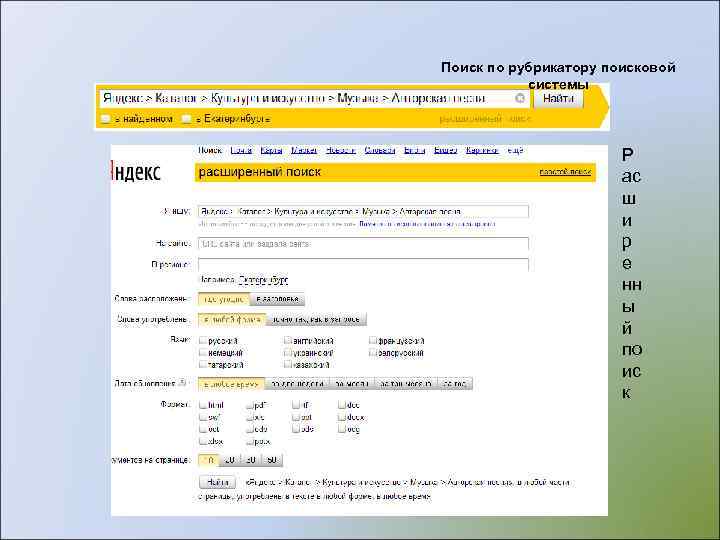Check the белорусский language box
720x540 pixels.
tap(372, 352)
